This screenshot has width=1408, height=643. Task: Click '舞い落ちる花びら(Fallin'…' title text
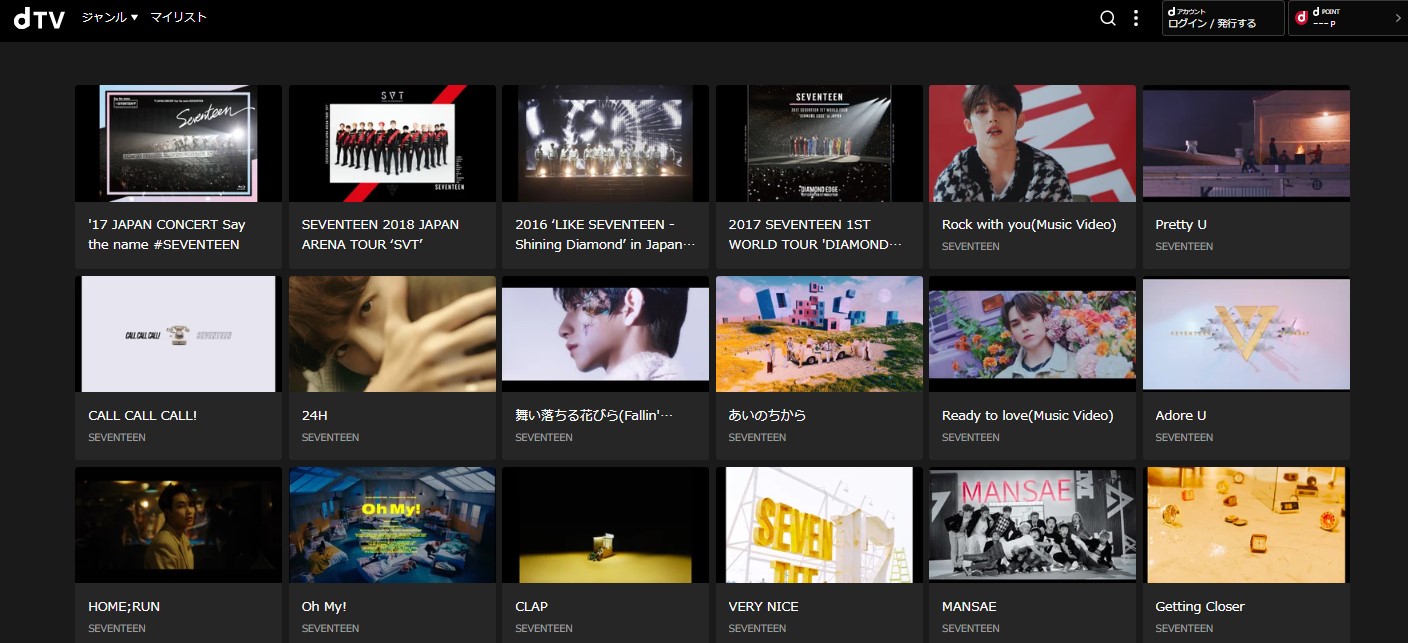pos(594,415)
